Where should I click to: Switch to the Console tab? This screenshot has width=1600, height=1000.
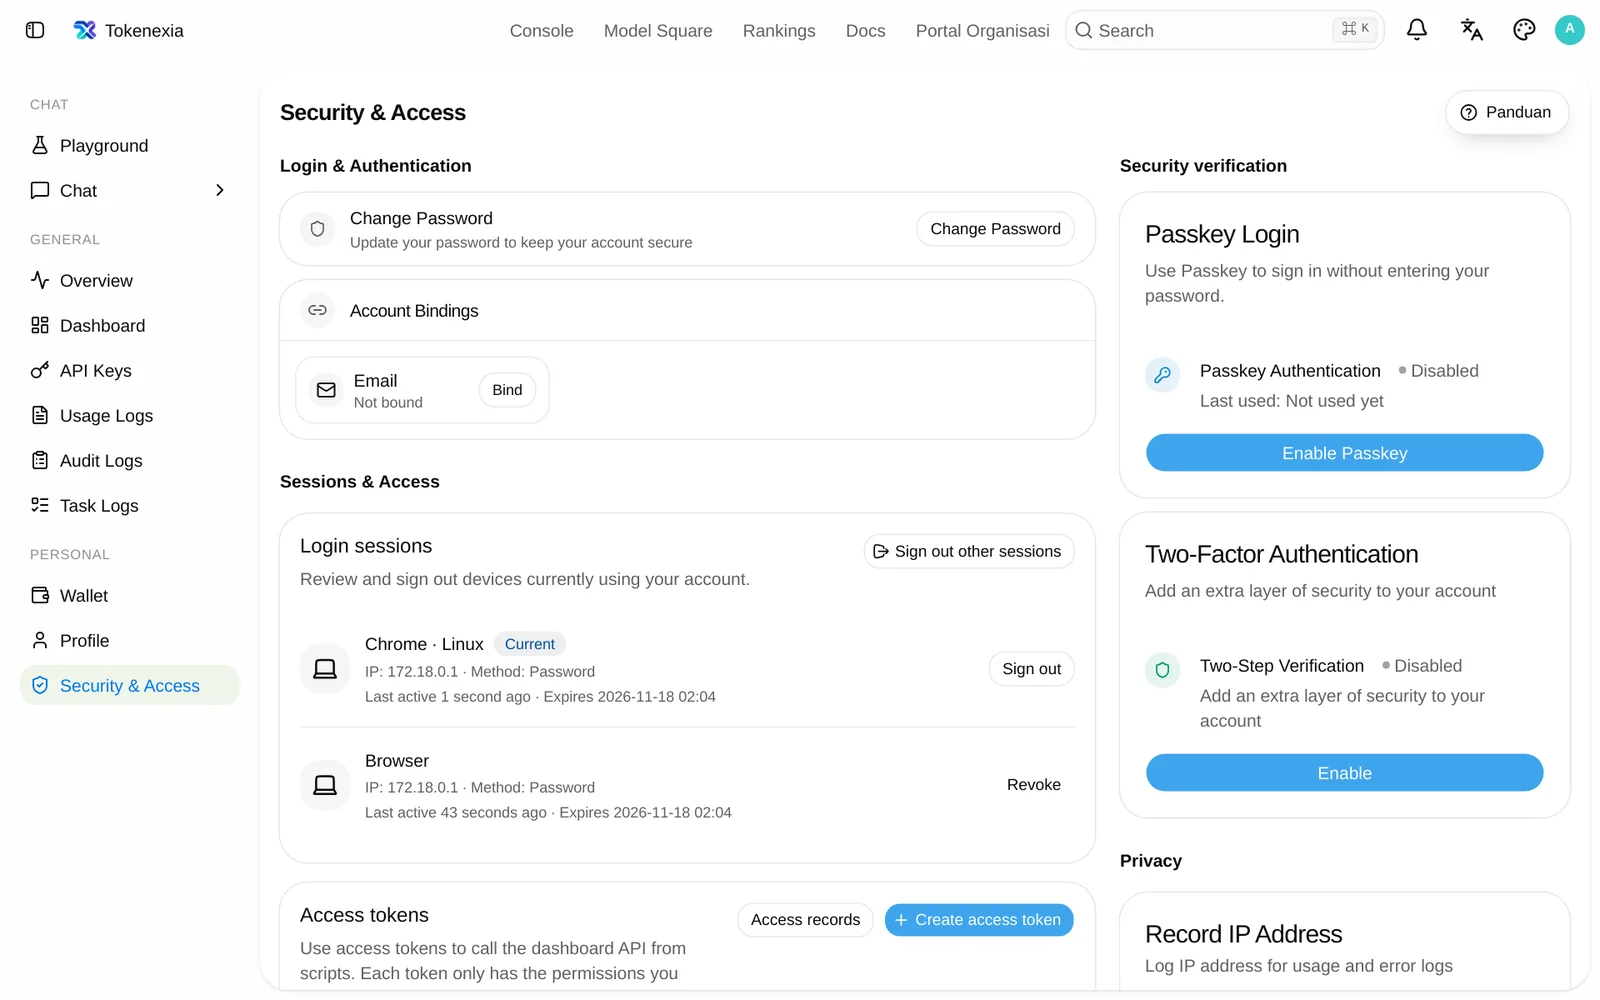[x=542, y=31]
